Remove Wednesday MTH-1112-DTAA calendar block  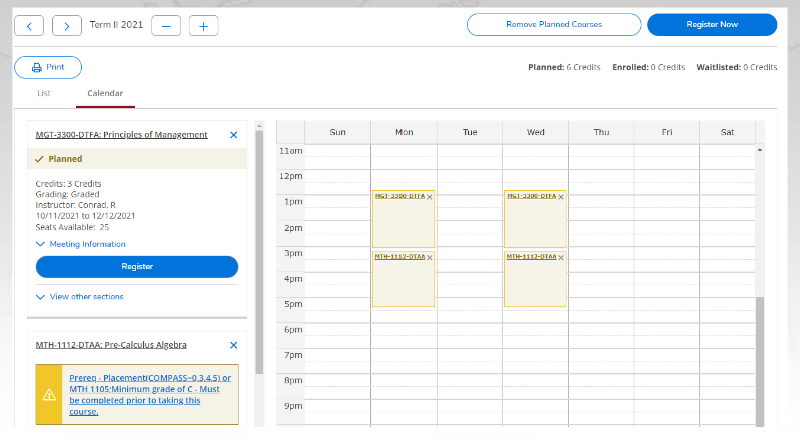click(x=561, y=258)
